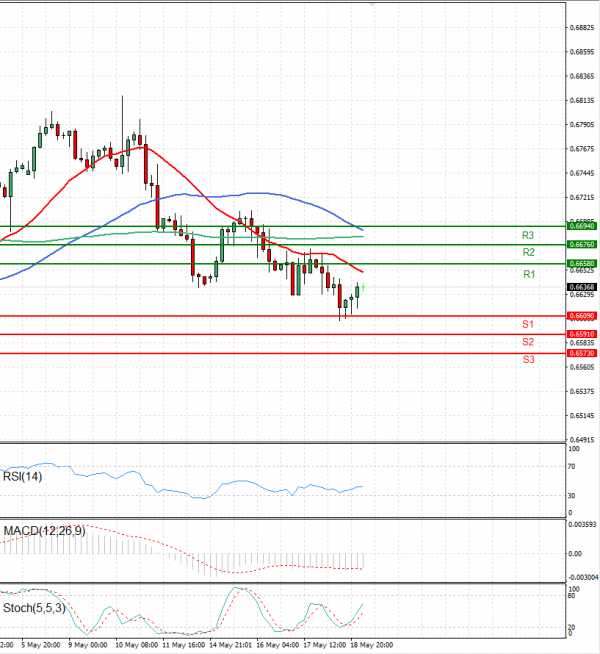The height and width of the screenshot is (654, 600).
Task: Click the 17 May 12:00 time label
Action: tap(325, 645)
